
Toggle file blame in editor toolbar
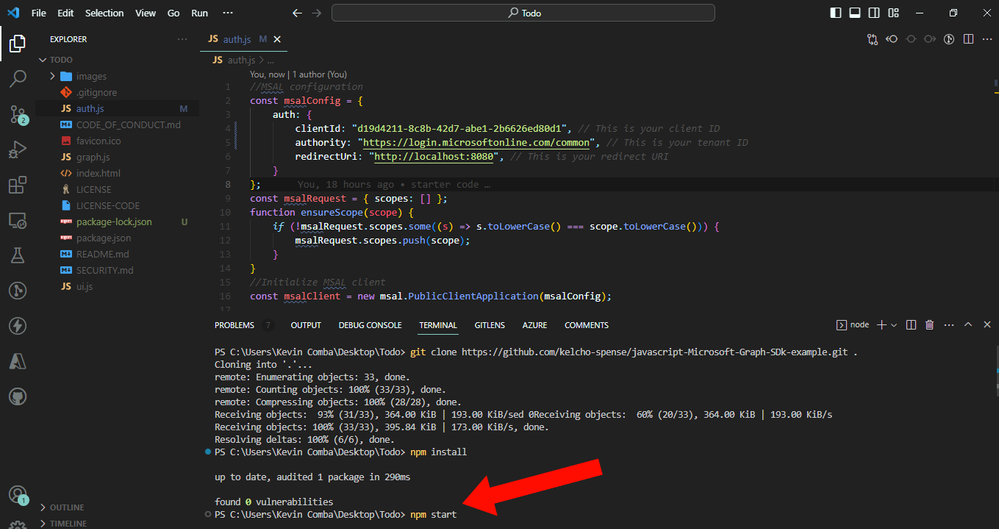[x=949, y=40]
